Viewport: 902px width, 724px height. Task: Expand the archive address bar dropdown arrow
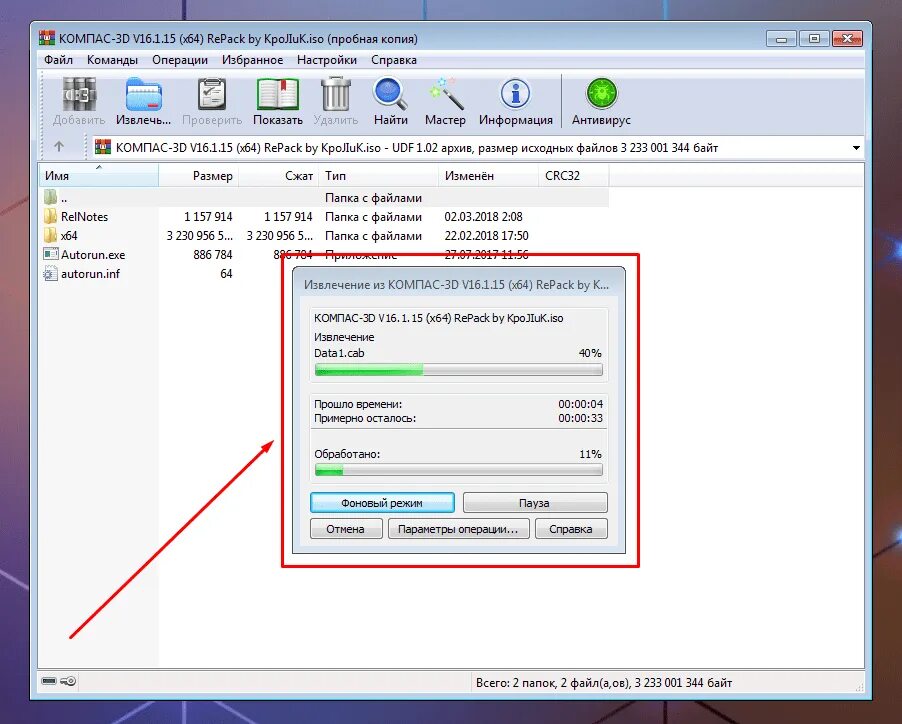[x=856, y=148]
